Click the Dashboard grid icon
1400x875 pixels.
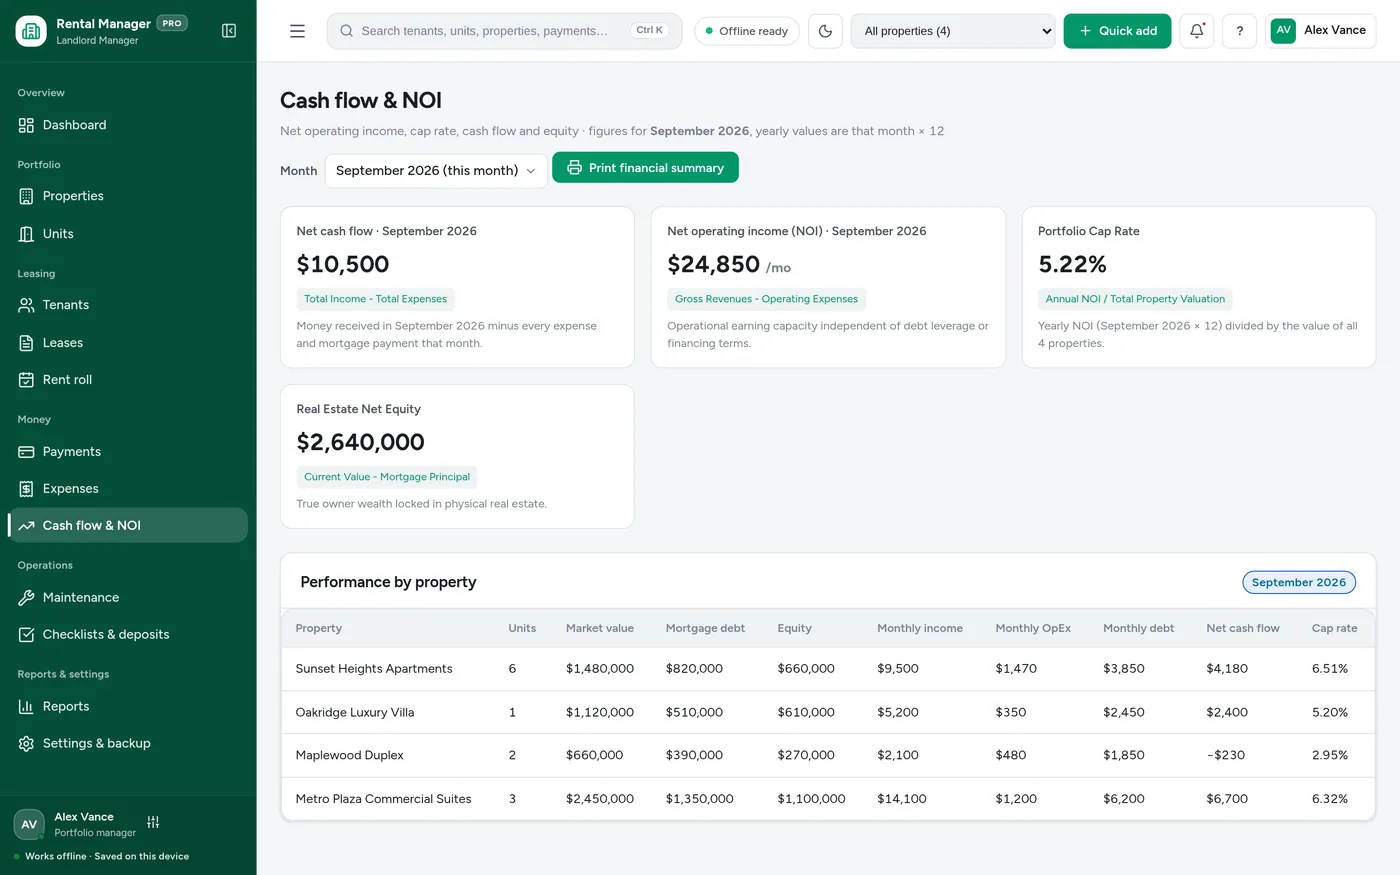[26, 125]
